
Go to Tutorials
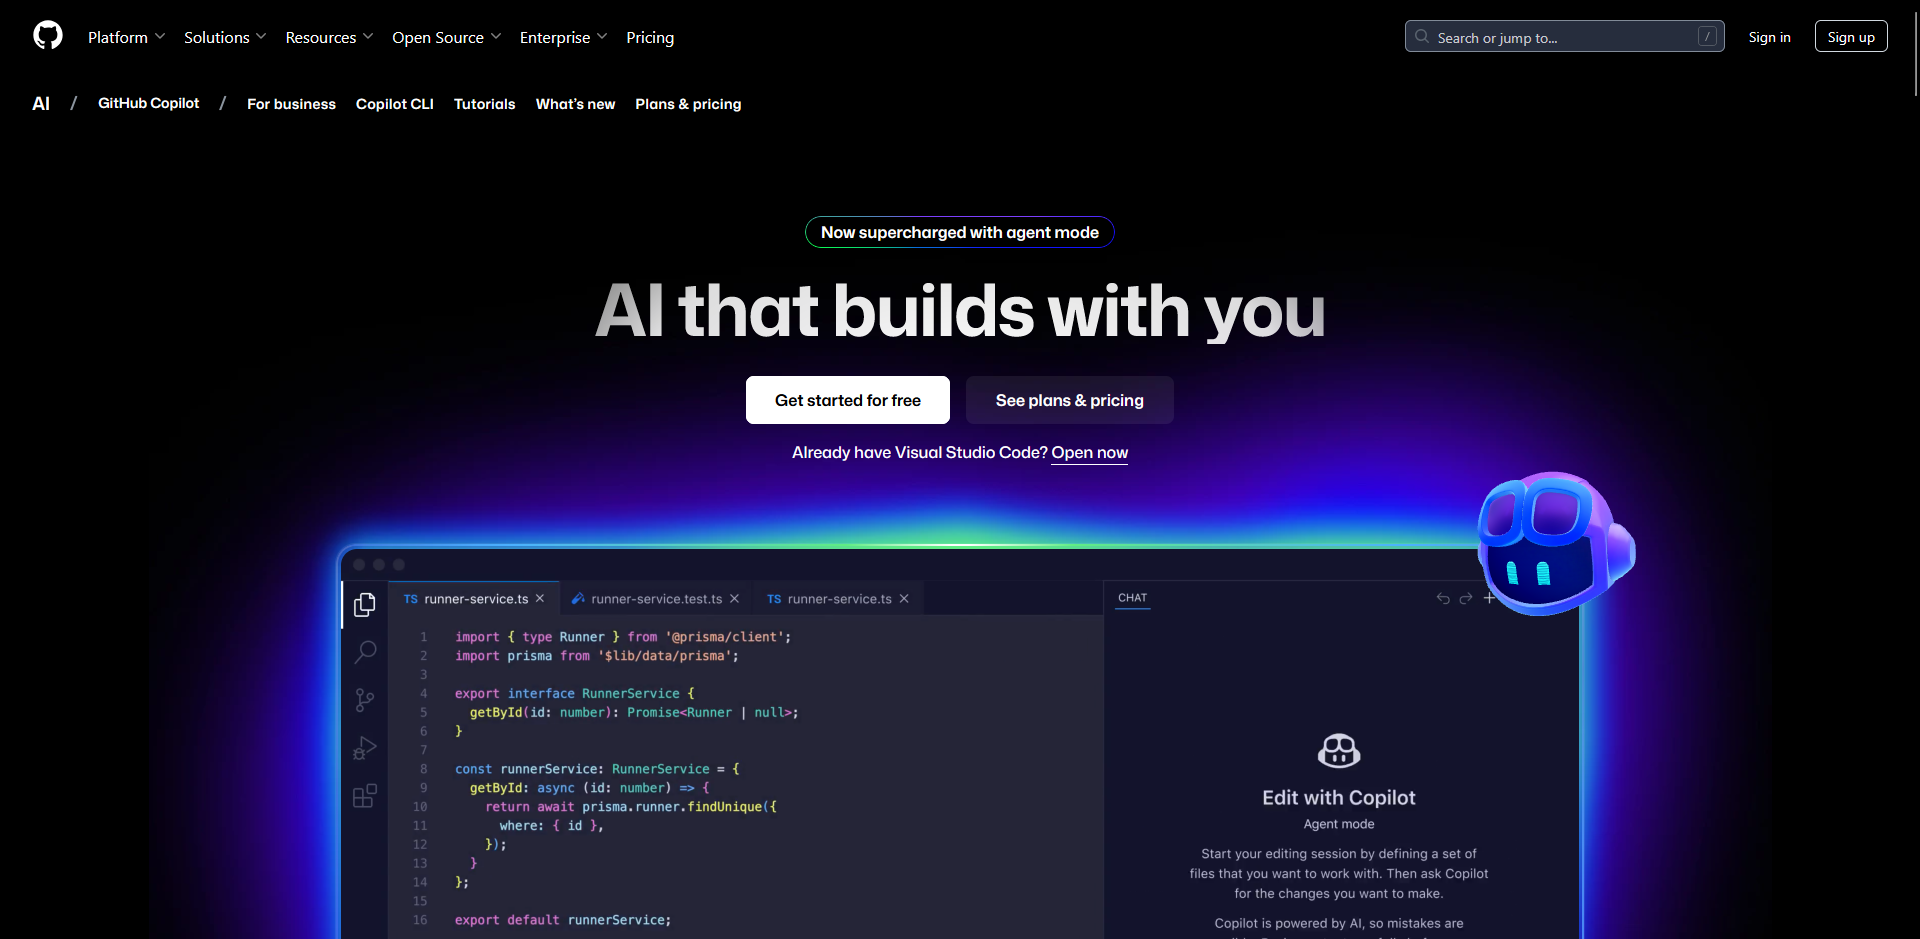click(485, 104)
